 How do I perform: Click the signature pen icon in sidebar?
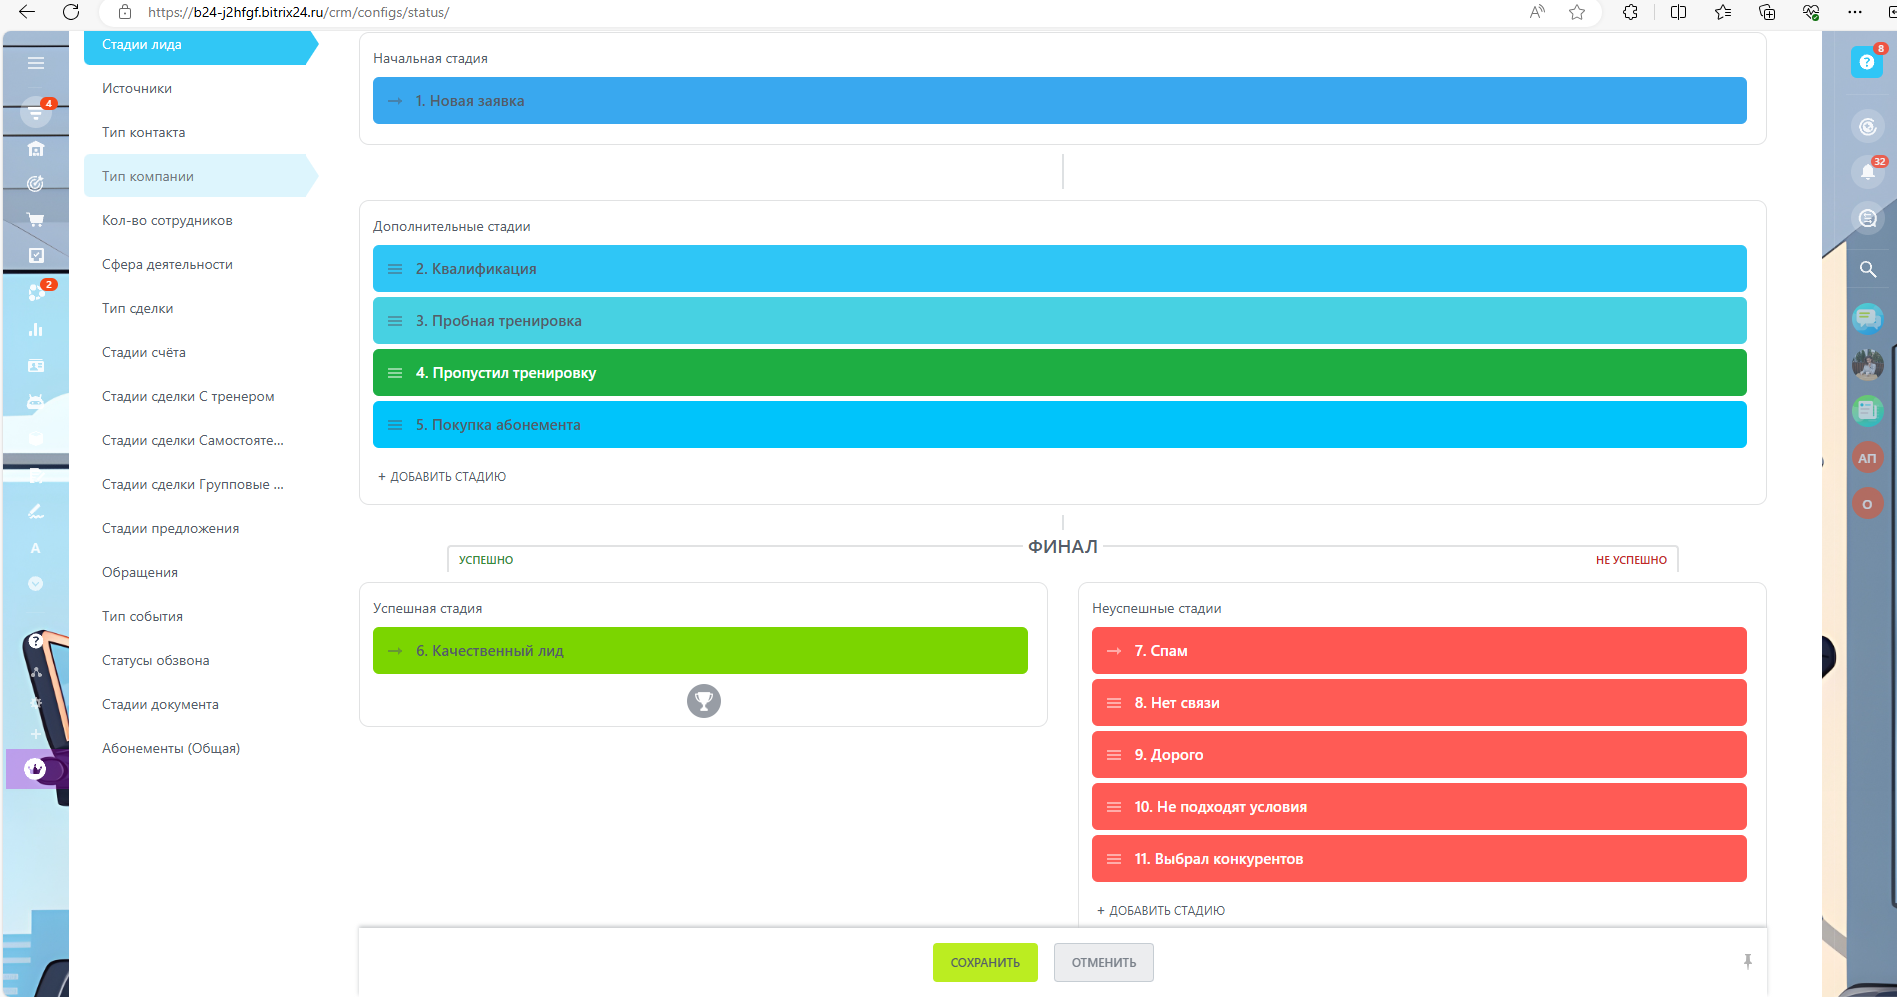click(36, 511)
